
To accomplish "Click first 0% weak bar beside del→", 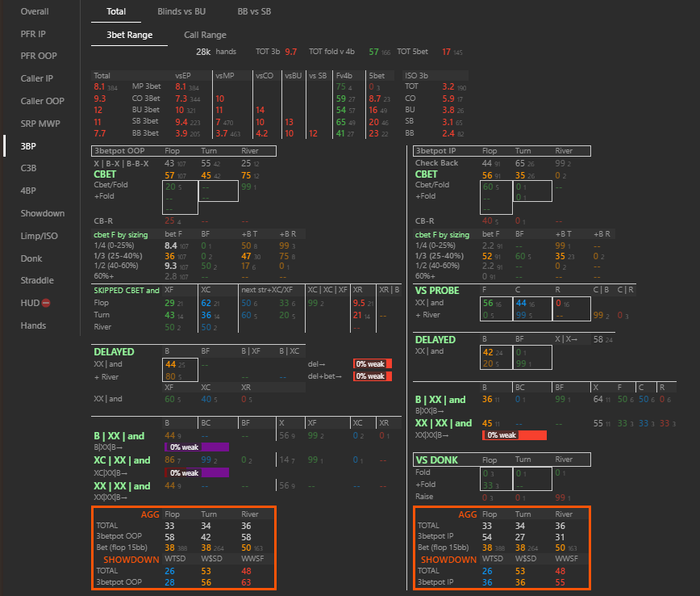I will point(372,364).
